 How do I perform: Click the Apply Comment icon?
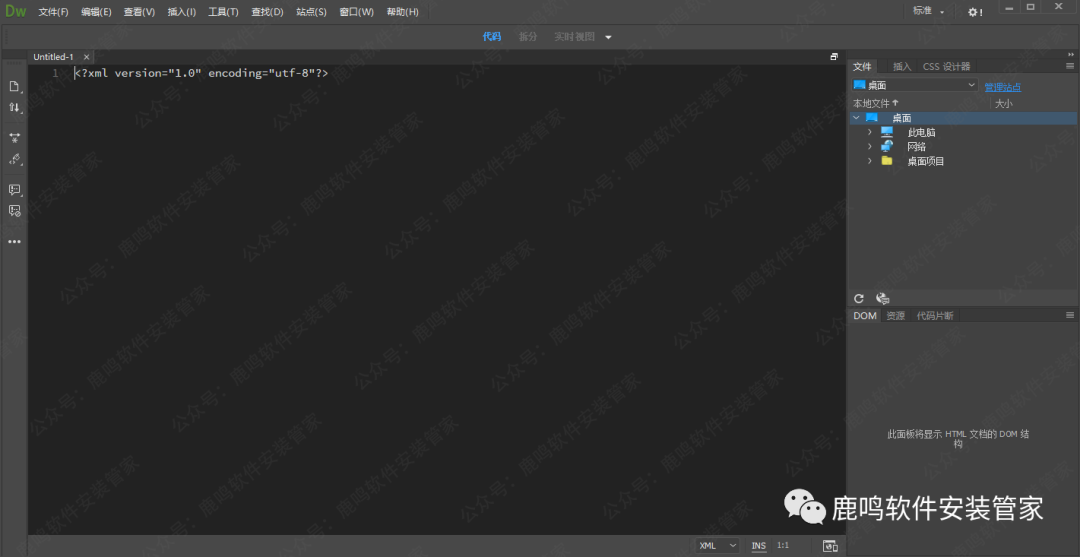pos(14,189)
